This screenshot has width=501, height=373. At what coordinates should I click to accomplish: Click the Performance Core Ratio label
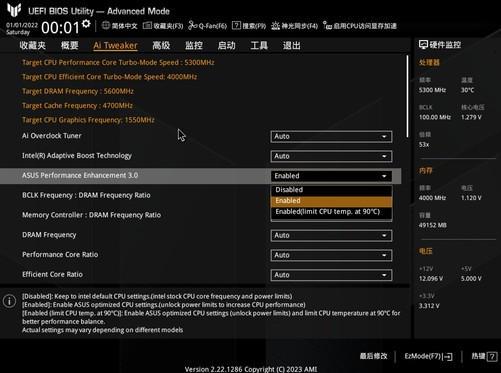click(x=60, y=255)
